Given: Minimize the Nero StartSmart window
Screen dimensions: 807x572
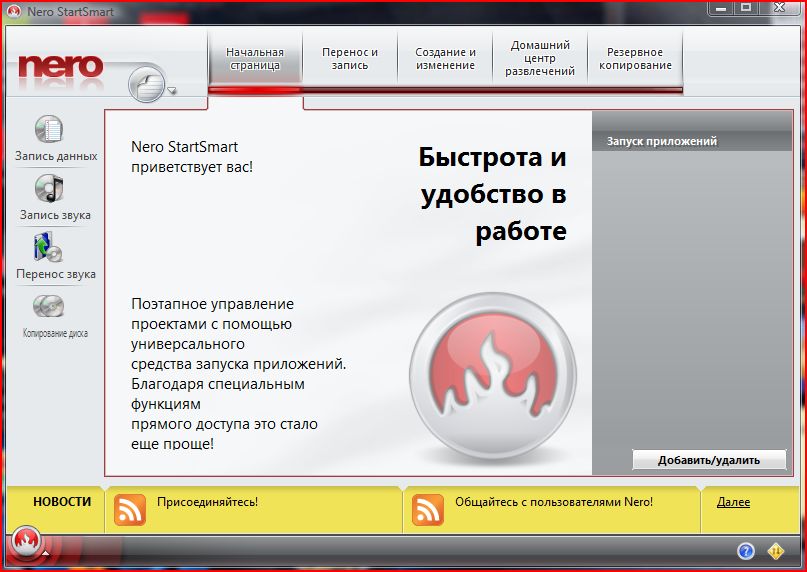Looking at the screenshot, I should [x=722, y=8].
